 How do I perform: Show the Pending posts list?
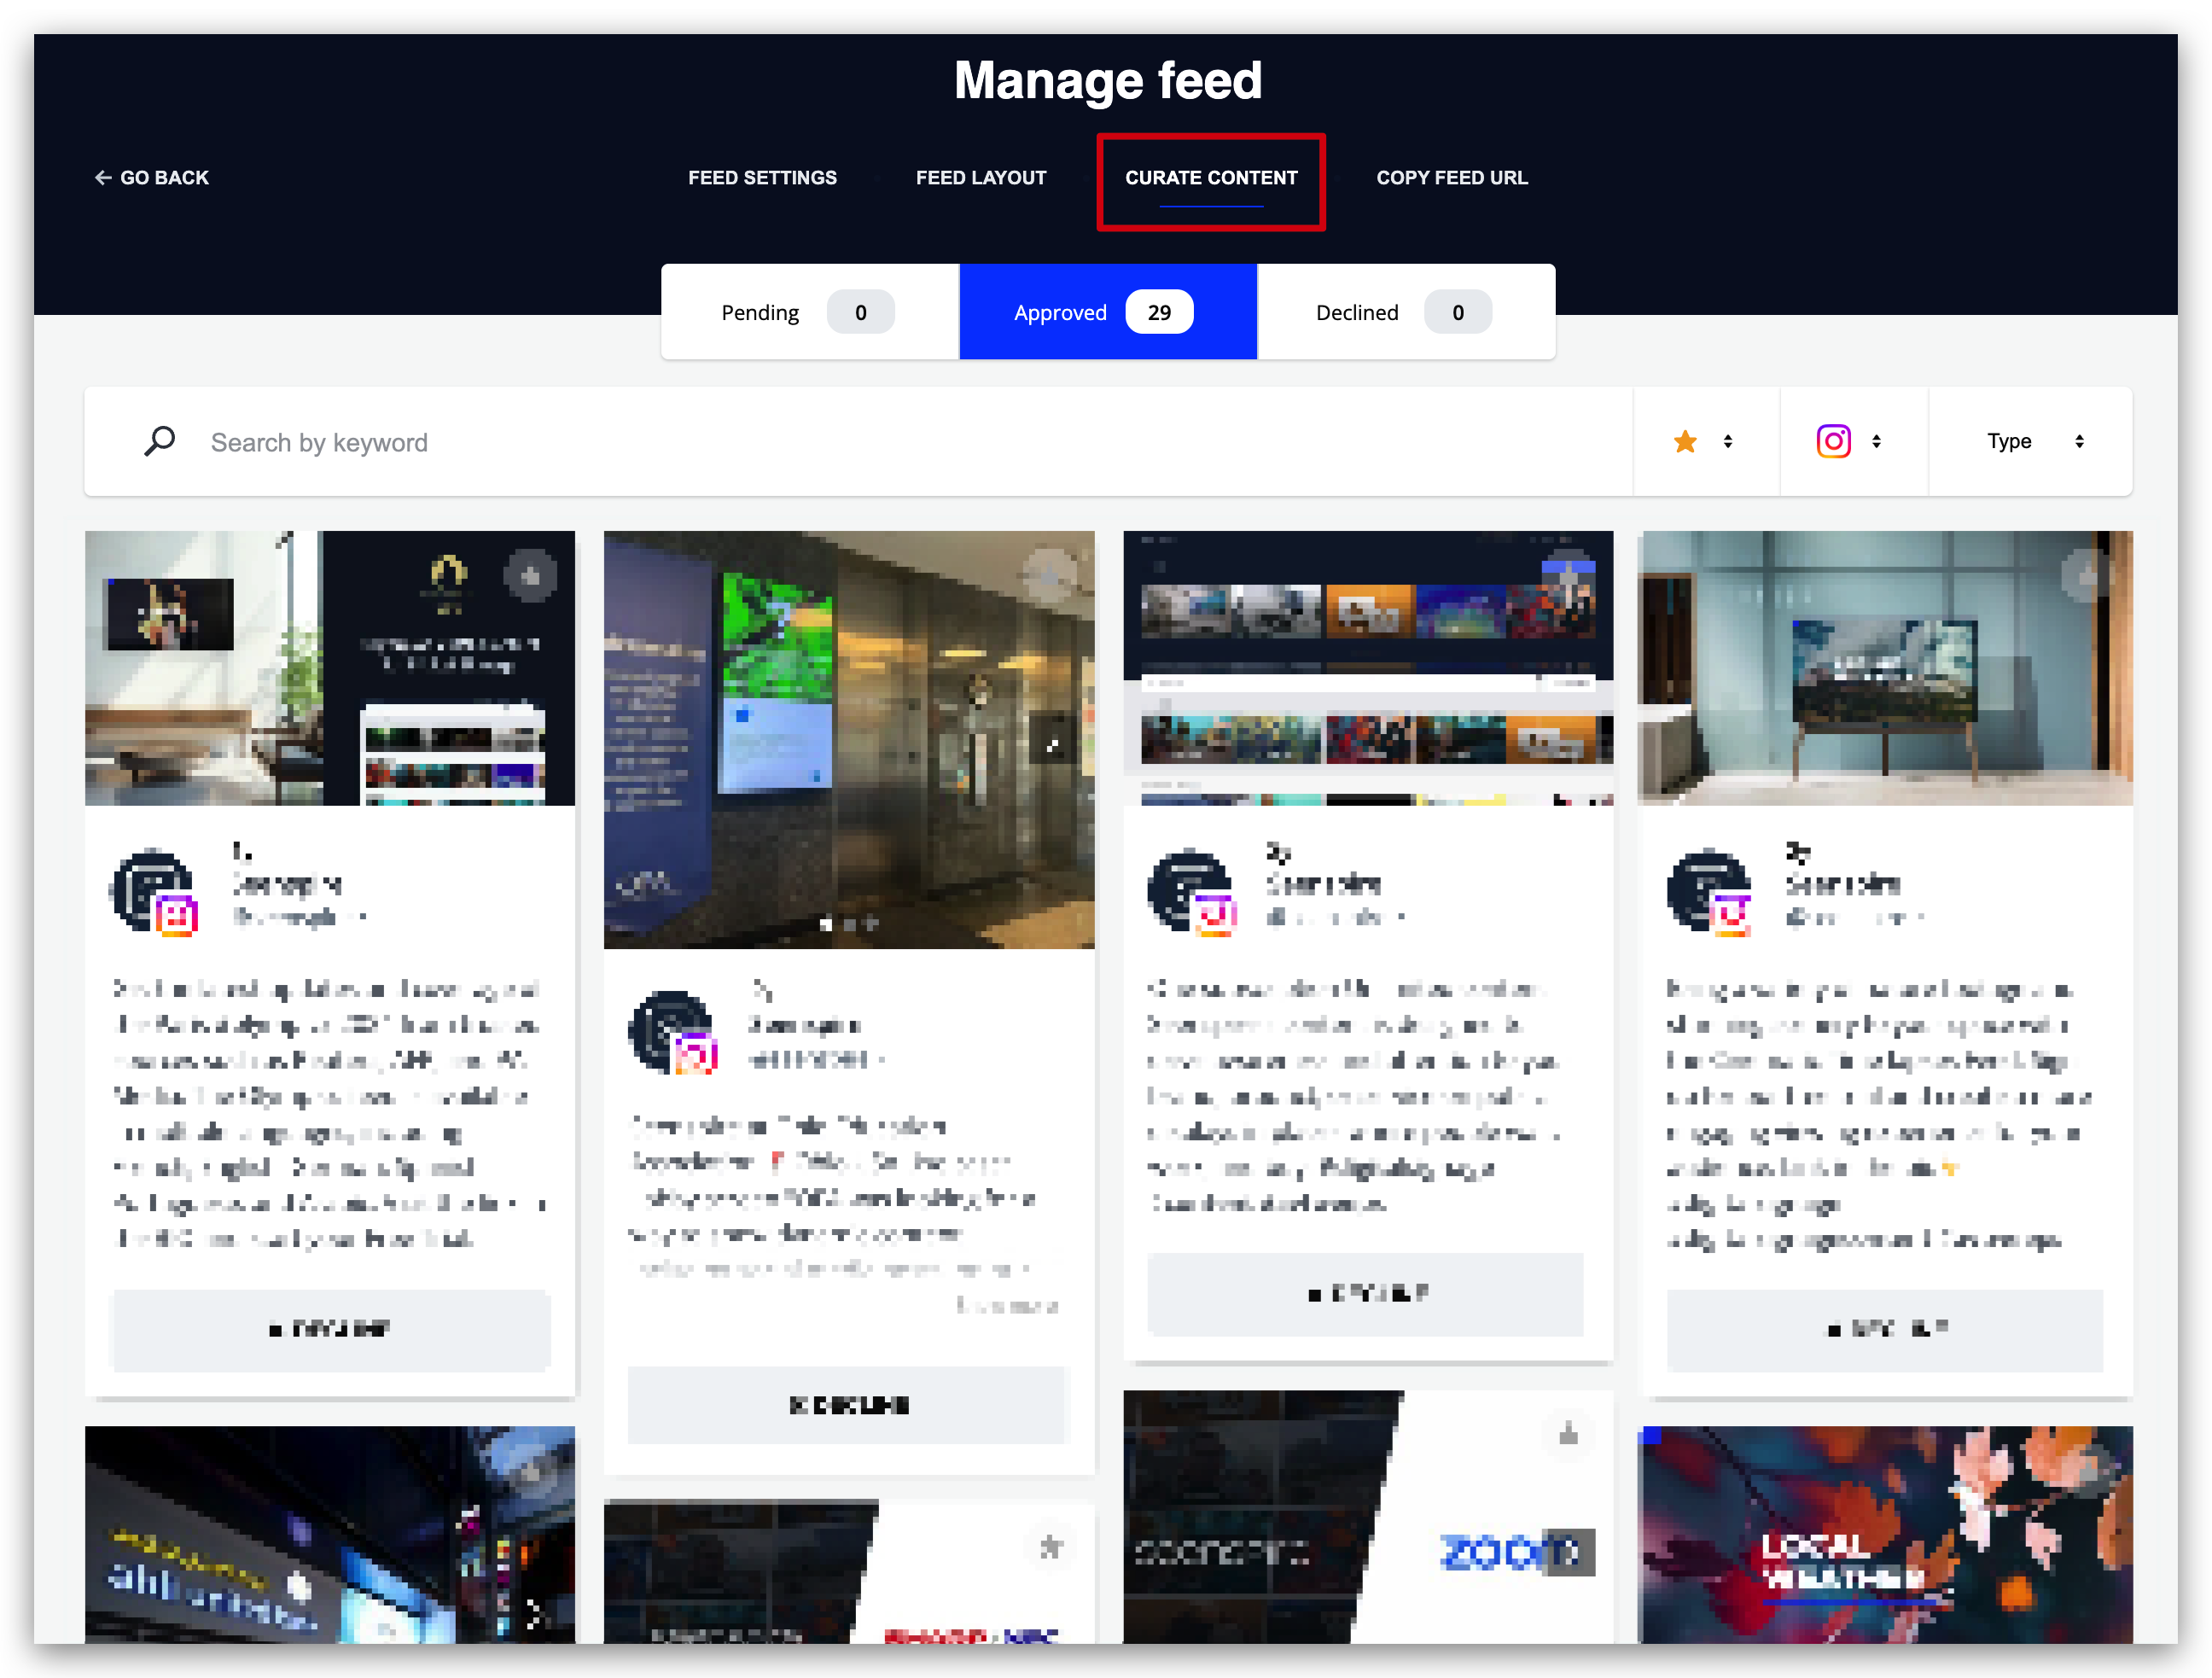(809, 312)
